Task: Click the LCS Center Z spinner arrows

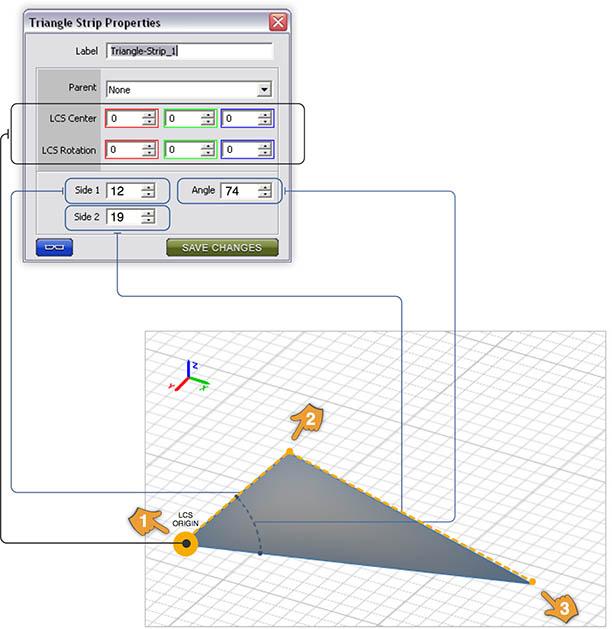Action: pos(265,118)
